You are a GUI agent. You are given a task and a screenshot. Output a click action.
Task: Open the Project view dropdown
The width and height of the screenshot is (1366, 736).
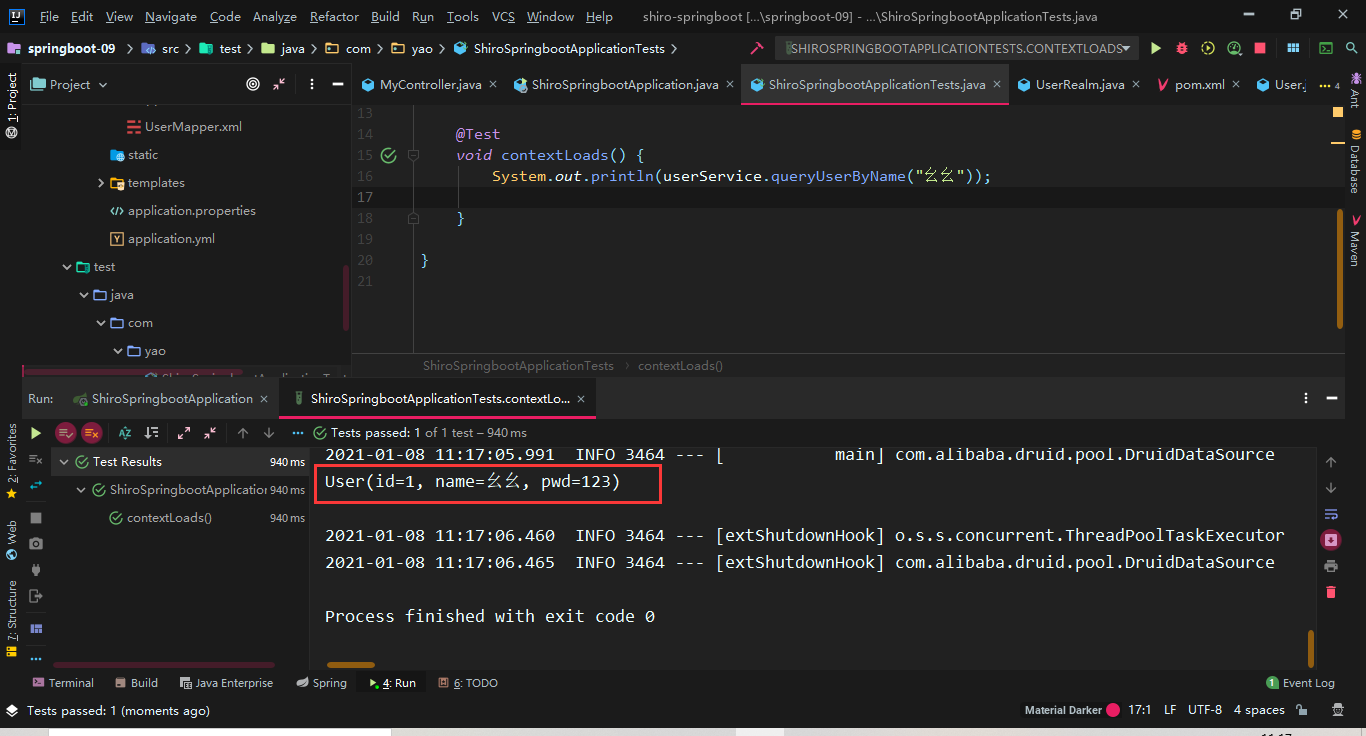(70, 85)
